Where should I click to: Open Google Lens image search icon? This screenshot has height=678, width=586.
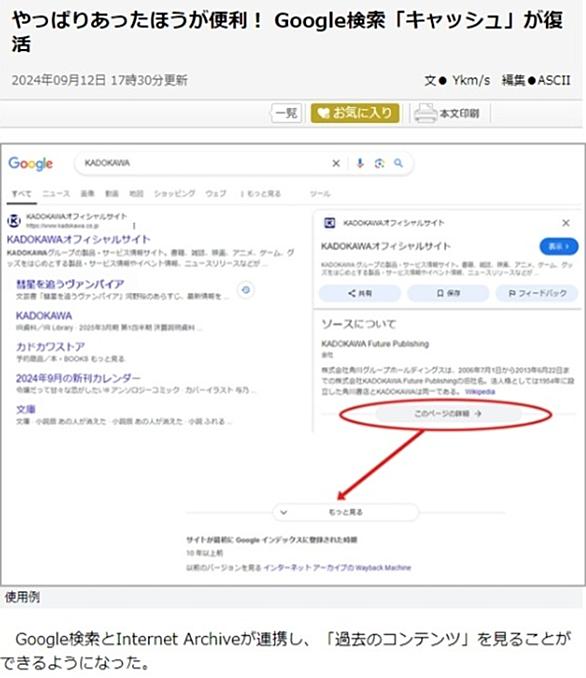tap(379, 163)
